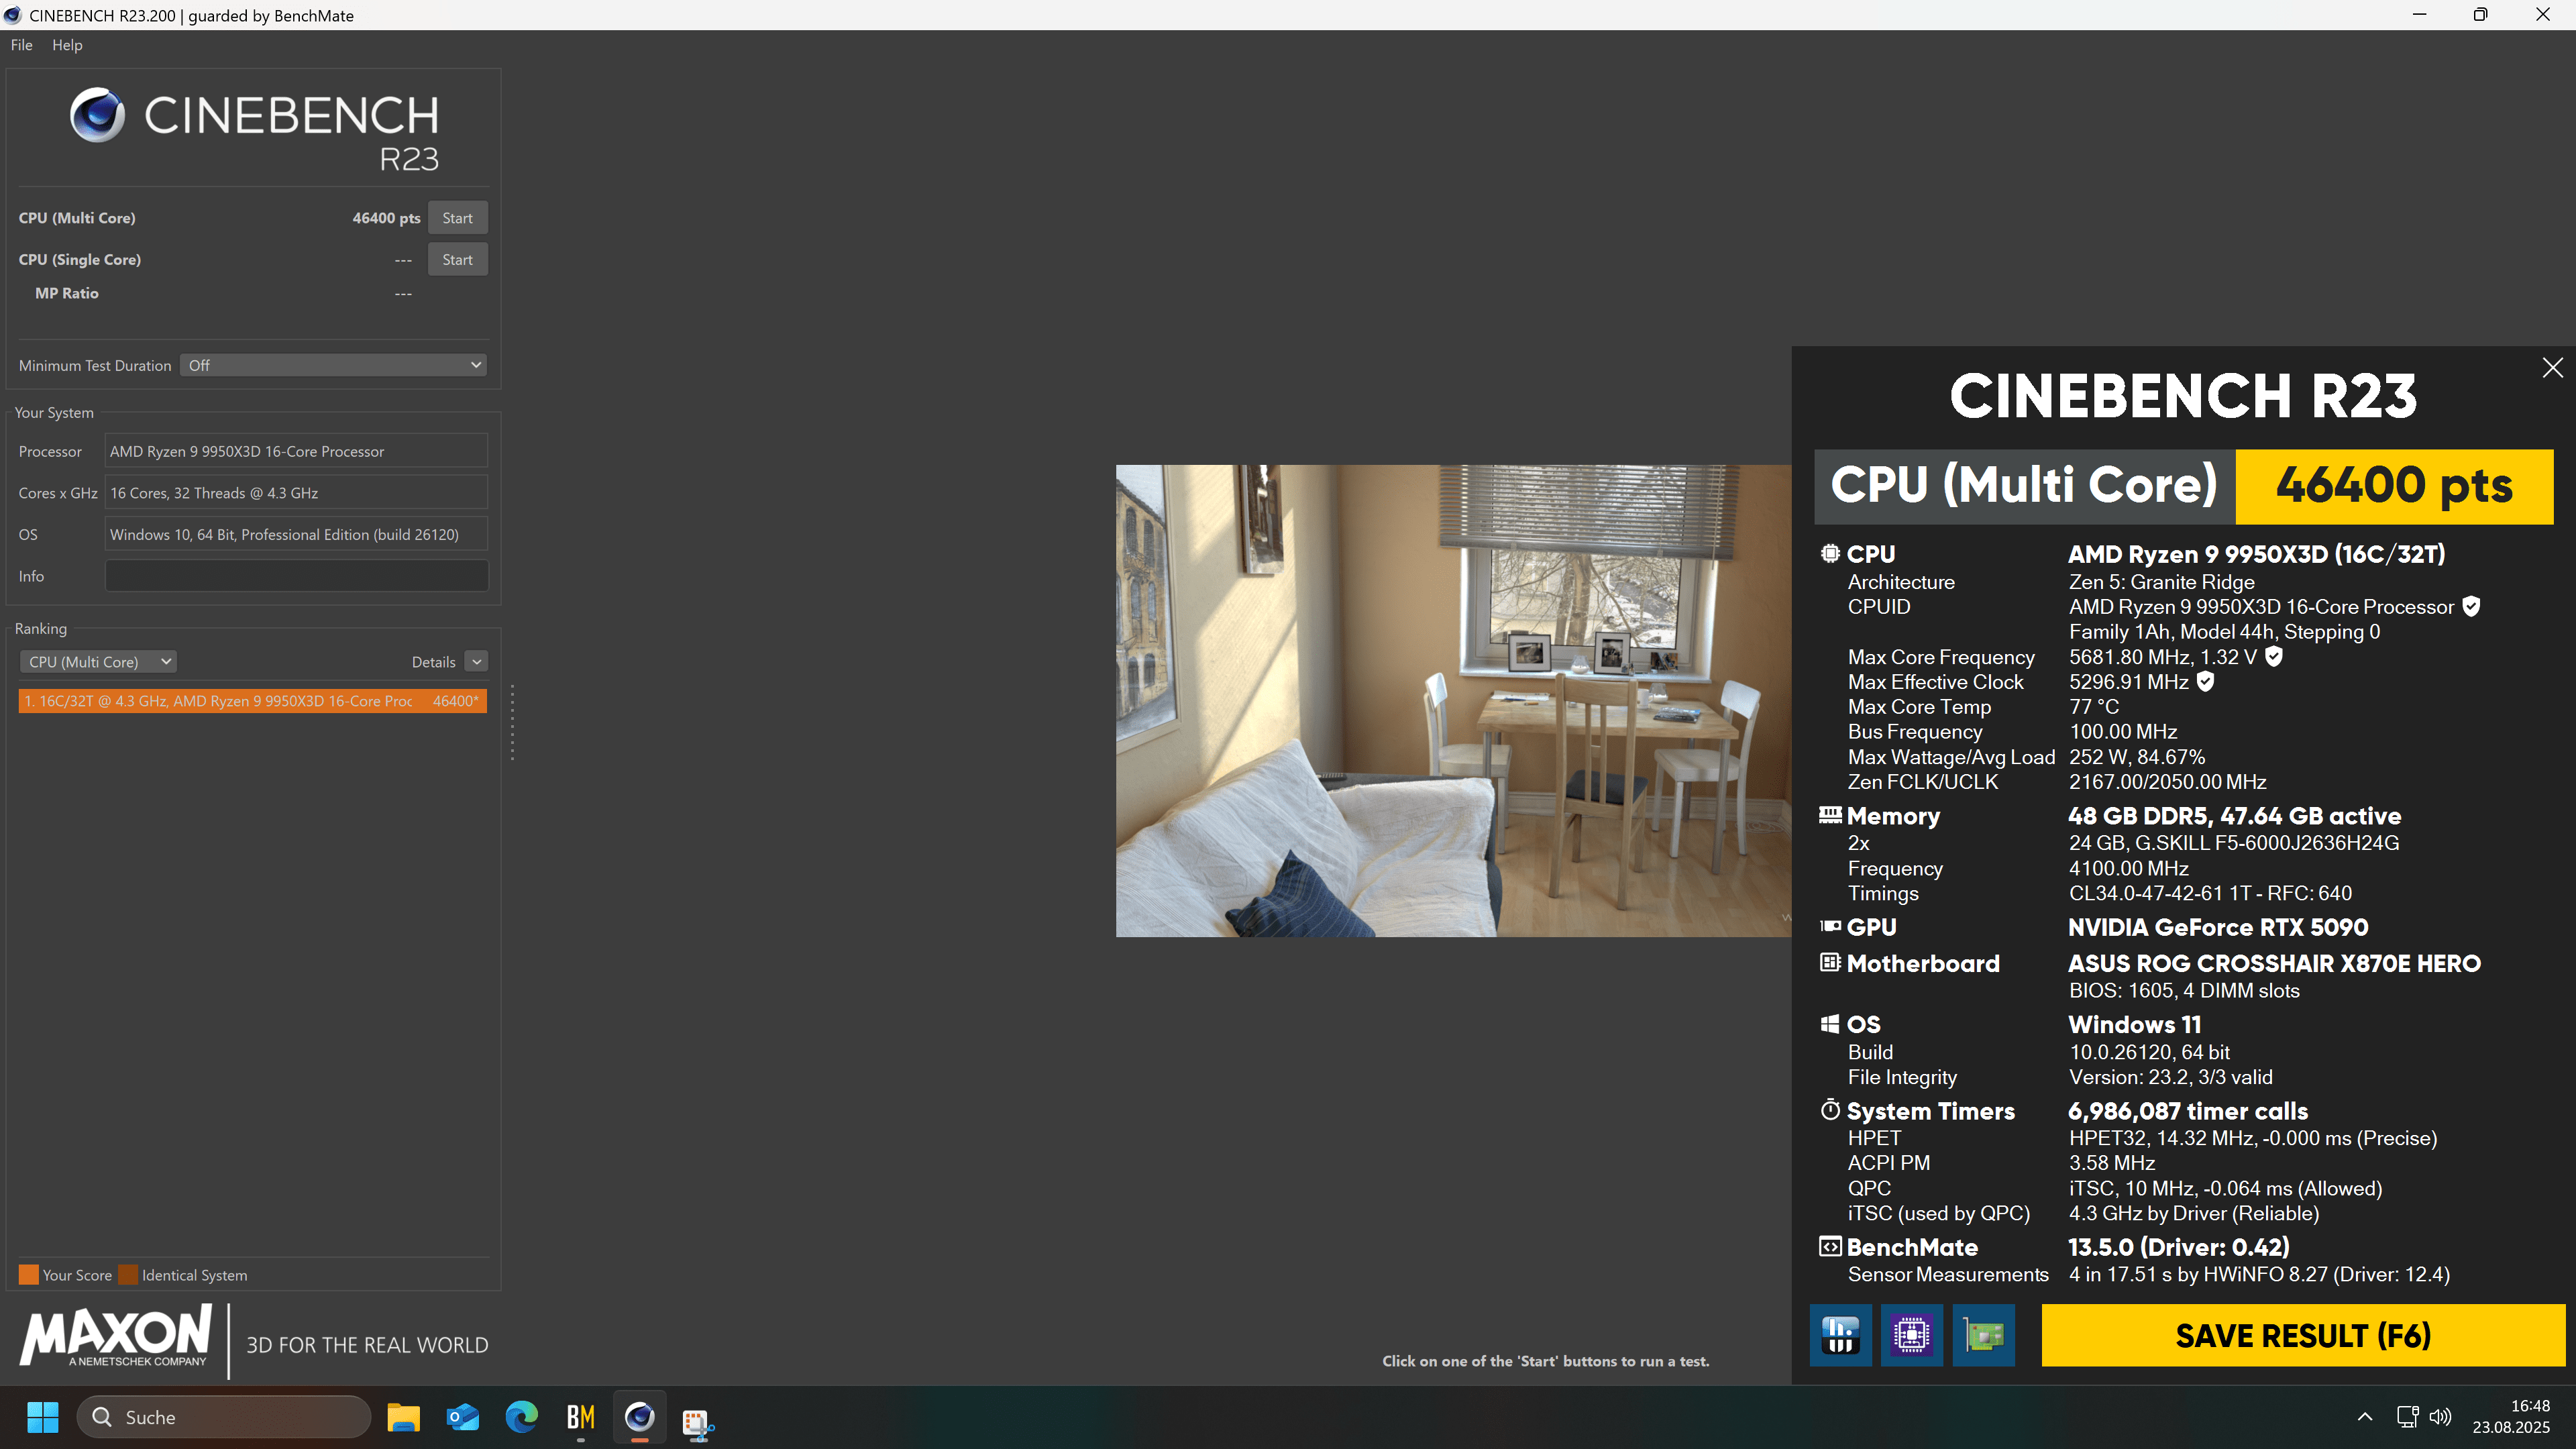The height and width of the screenshot is (1449, 2576).
Task: Show hidden system tray icons
Action: (x=2365, y=1416)
